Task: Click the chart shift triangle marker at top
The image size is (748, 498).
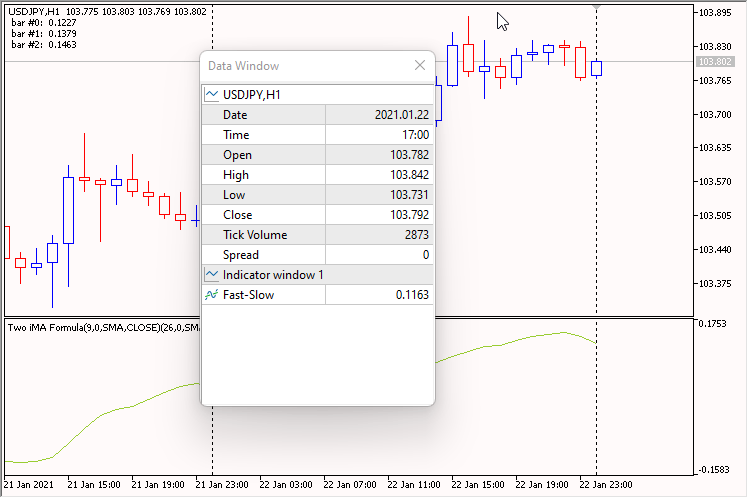Action: pos(596,7)
